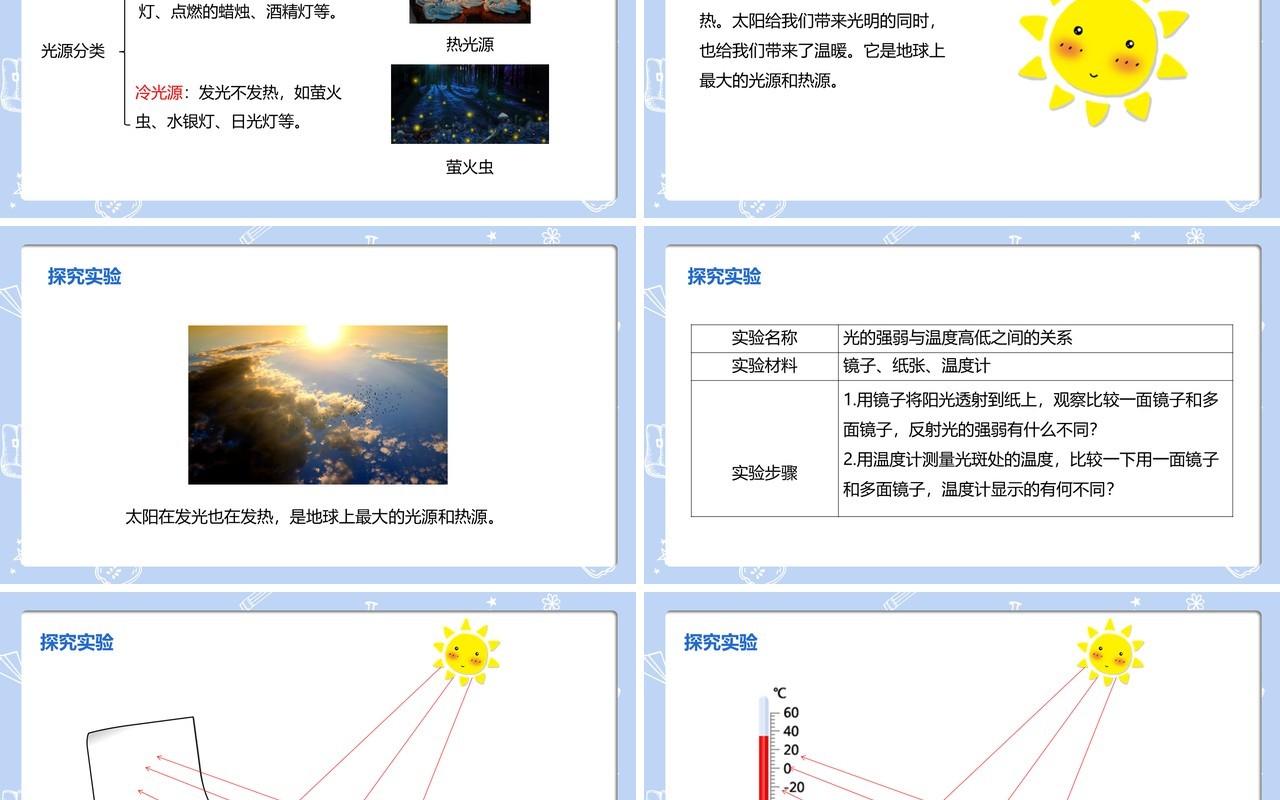Select the cell 光的强弱与温度高低之间的关系
The height and width of the screenshot is (800, 1280).
pos(1035,338)
